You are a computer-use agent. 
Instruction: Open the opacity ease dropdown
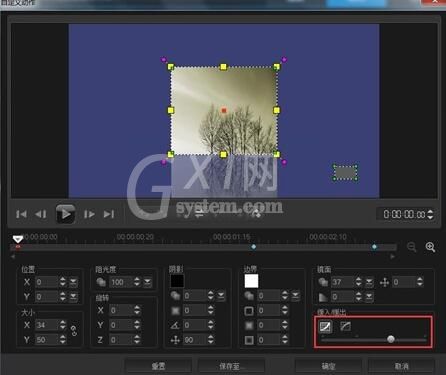tap(147, 282)
